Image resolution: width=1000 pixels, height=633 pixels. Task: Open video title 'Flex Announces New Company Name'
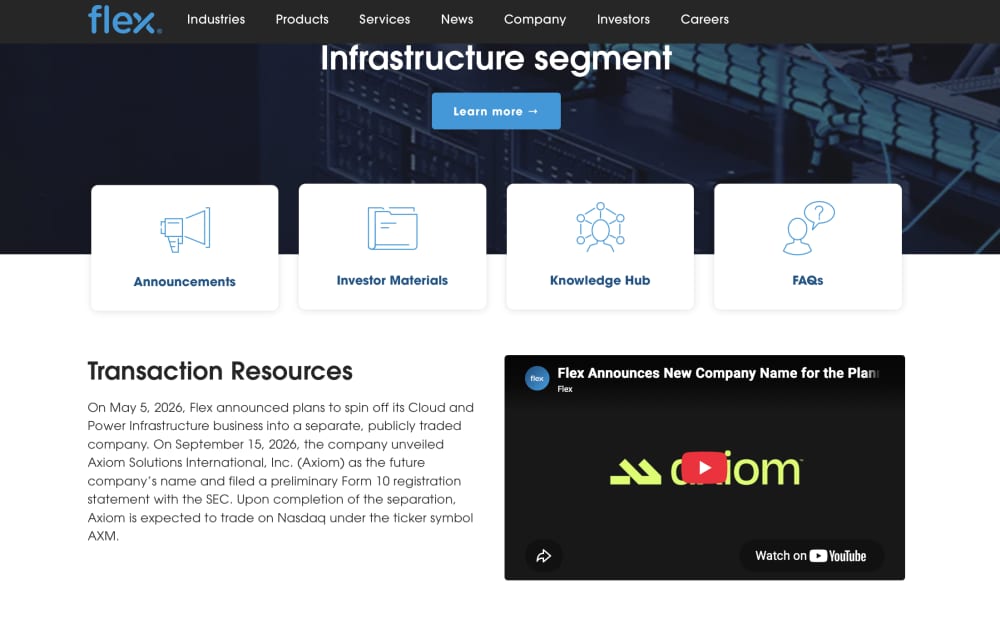coord(718,373)
